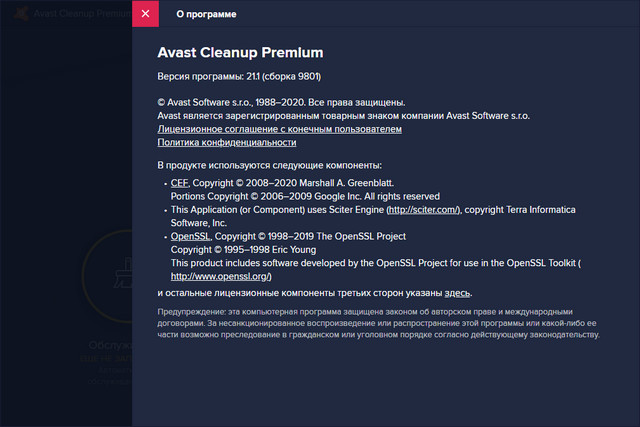The height and width of the screenshot is (427, 640).
Task: Click the здесь third-party components link
Action: [456, 293]
